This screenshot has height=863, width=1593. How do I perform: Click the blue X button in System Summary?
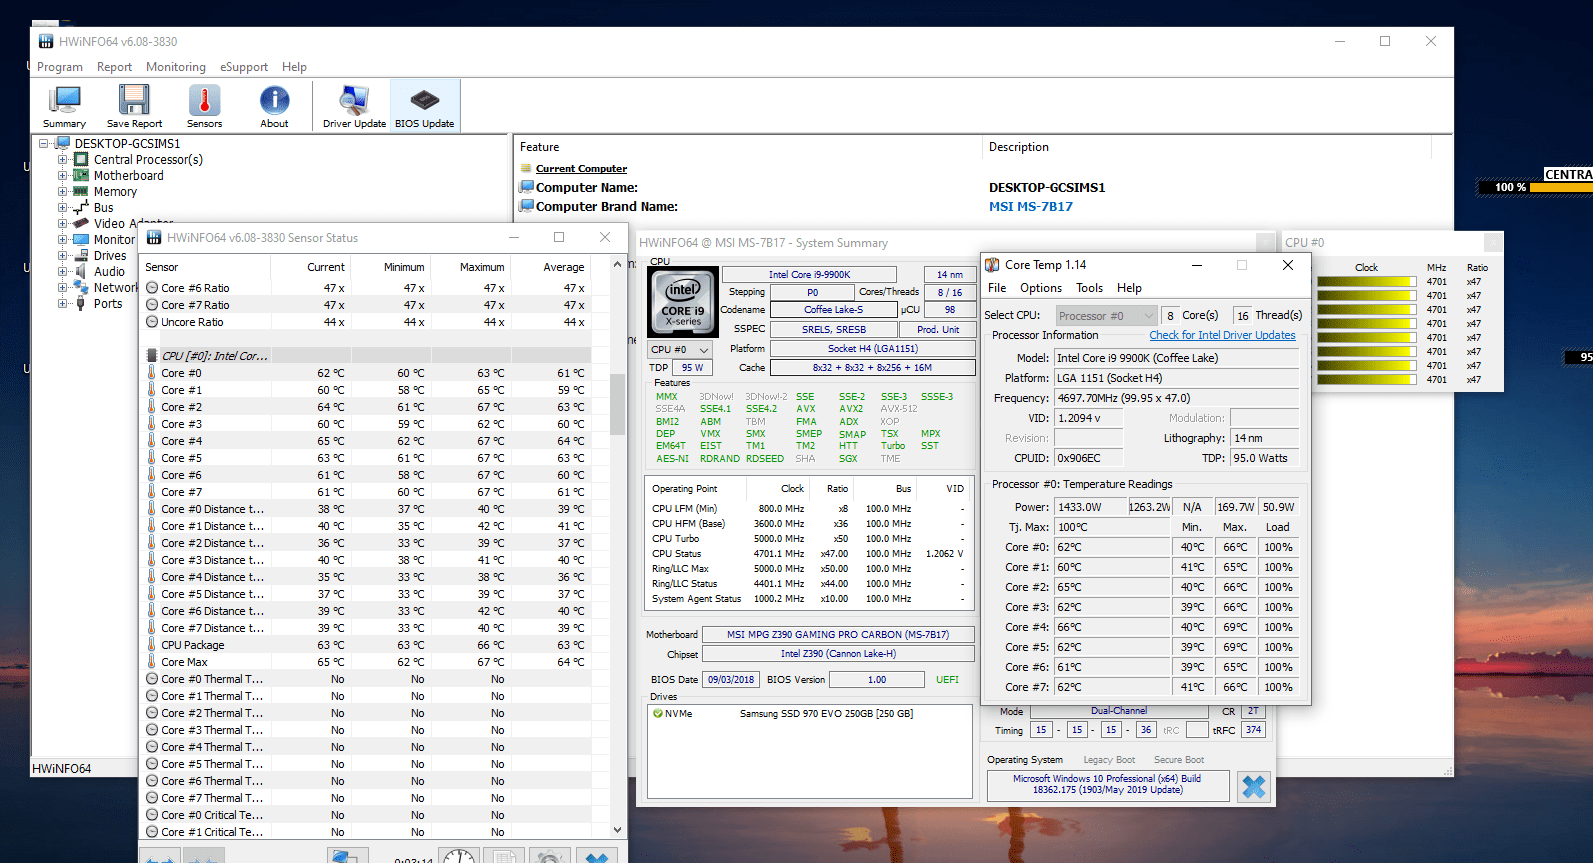click(1253, 787)
